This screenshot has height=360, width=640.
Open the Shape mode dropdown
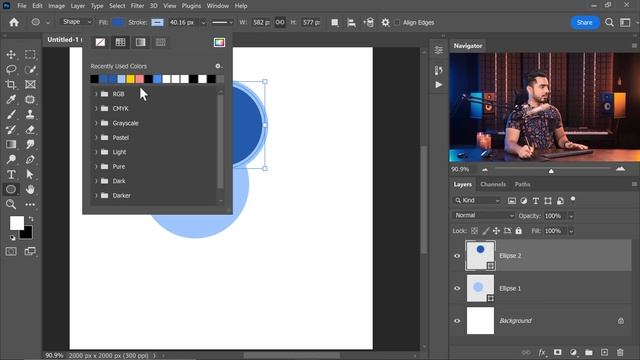[77, 22]
